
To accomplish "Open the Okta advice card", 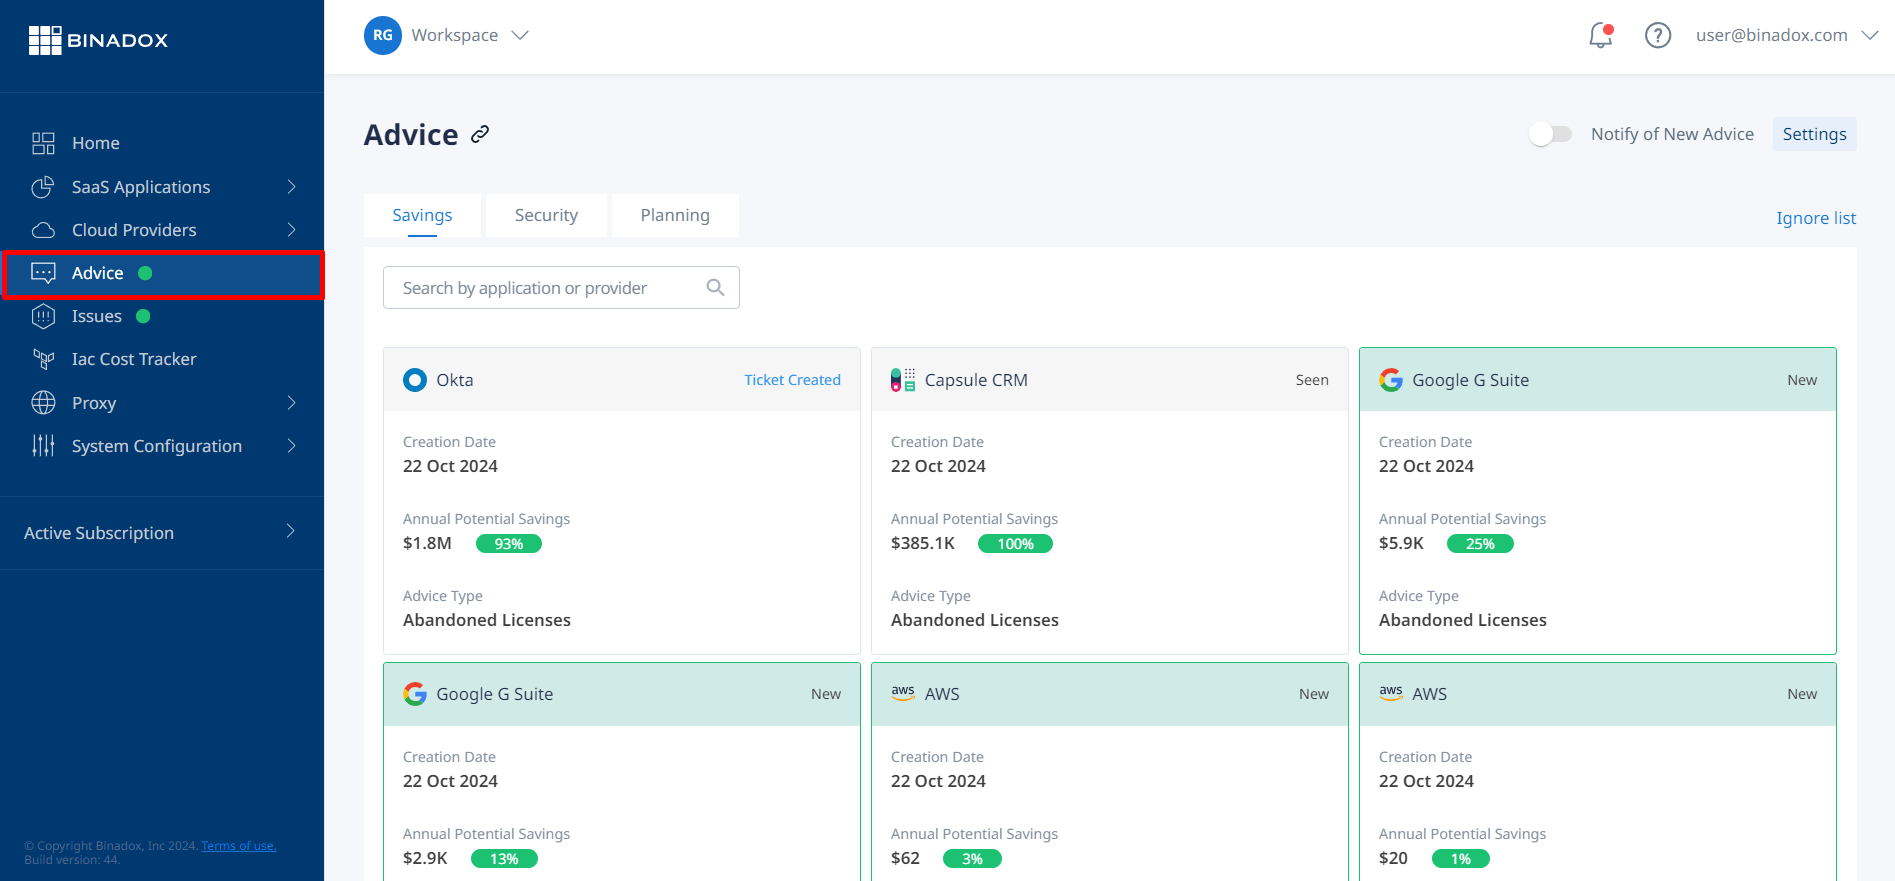I will pyautogui.click(x=622, y=501).
